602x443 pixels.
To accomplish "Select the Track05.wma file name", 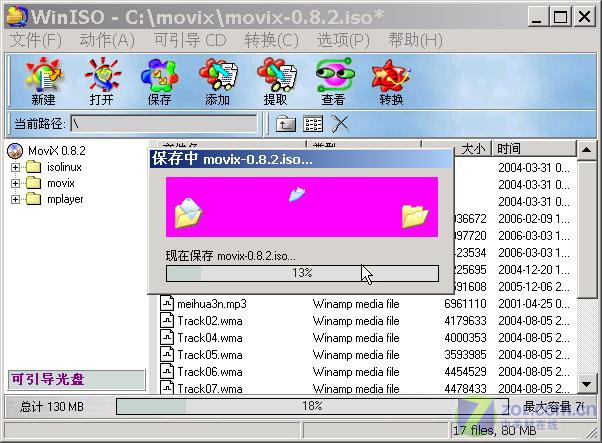I will tap(210, 355).
